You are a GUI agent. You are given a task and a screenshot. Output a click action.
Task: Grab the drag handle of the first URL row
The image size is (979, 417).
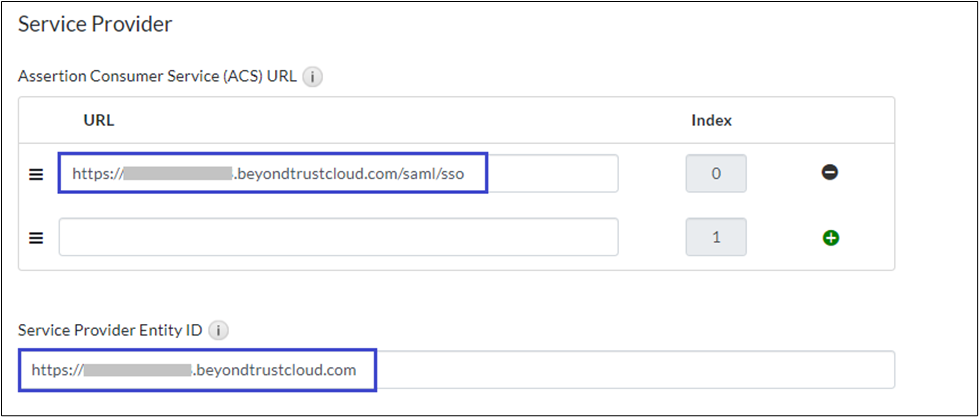[x=35, y=174]
